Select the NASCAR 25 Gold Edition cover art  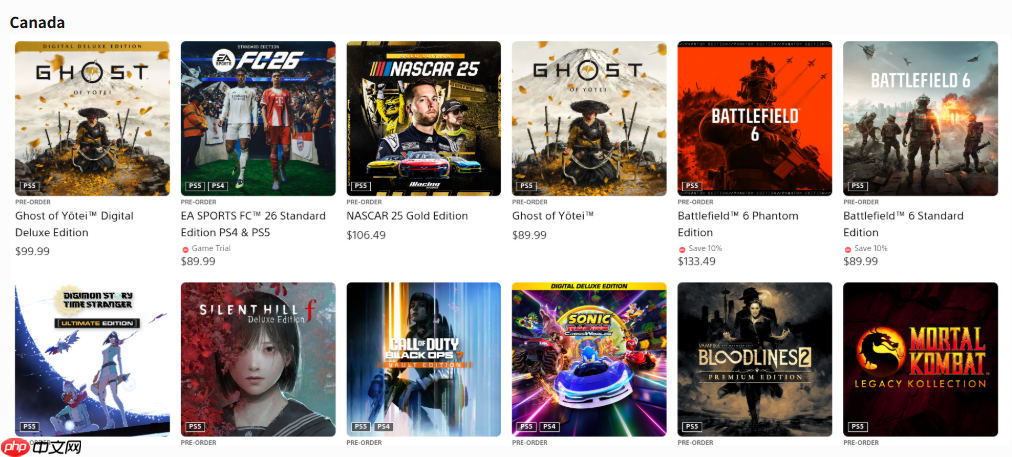coord(423,119)
